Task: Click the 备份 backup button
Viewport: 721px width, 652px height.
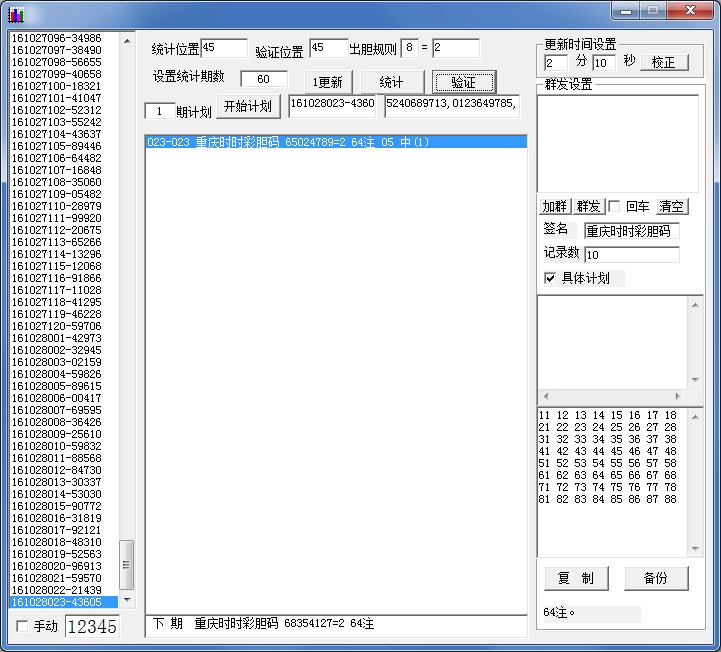Action: click(656, 578)
